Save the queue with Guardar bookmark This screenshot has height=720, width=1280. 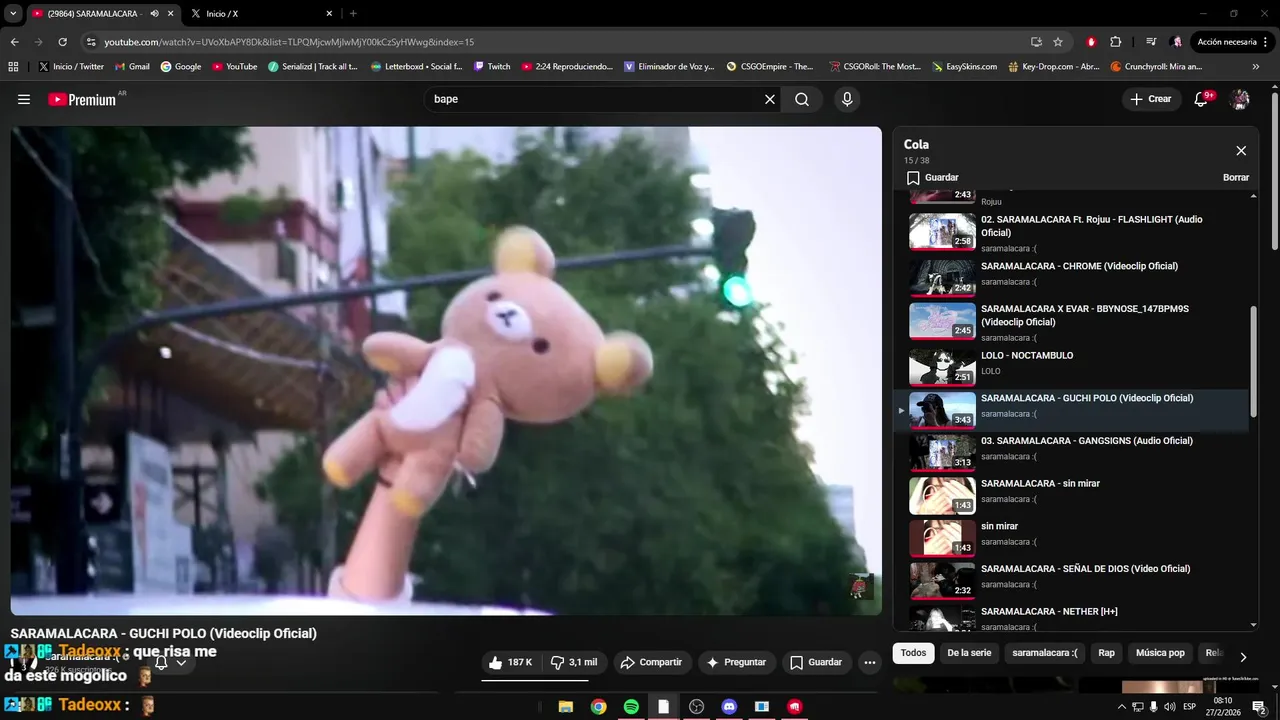click(932, 177)
